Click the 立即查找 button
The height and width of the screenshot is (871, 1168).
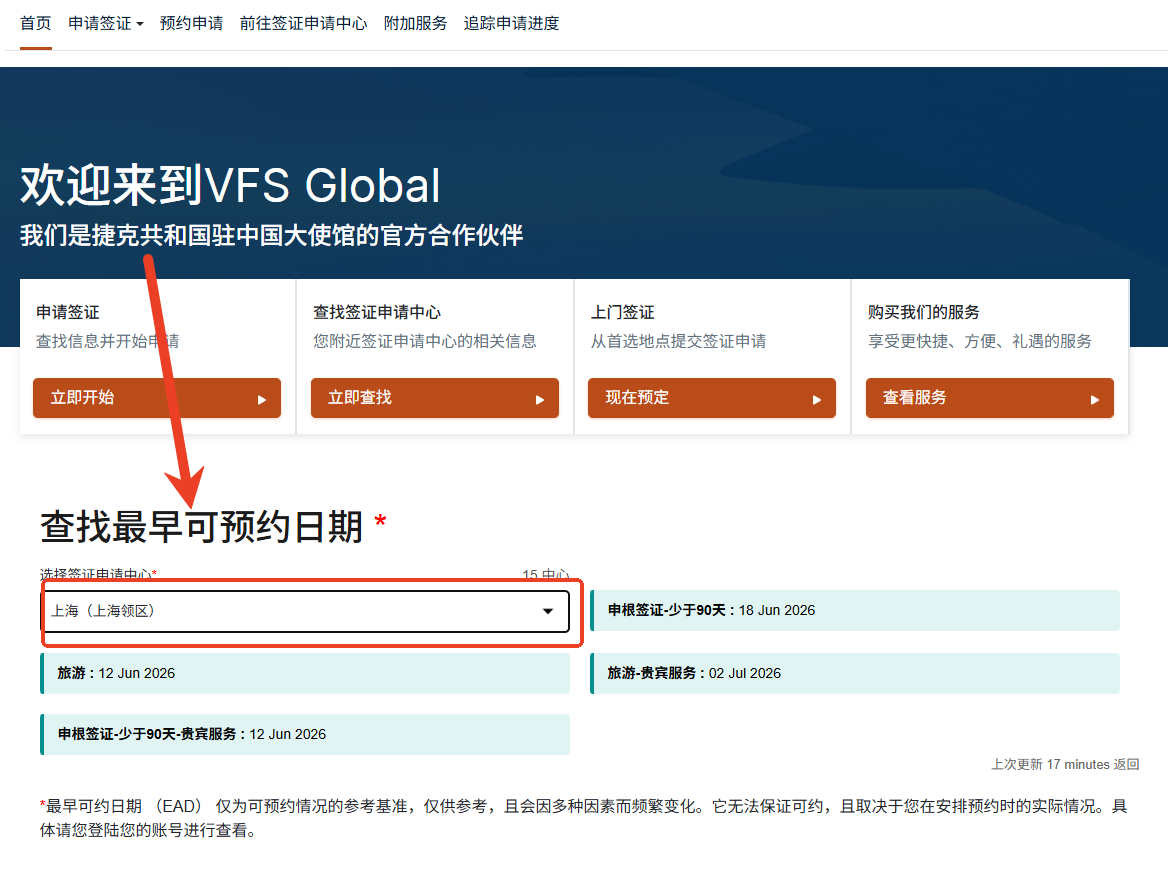(434, 398)
